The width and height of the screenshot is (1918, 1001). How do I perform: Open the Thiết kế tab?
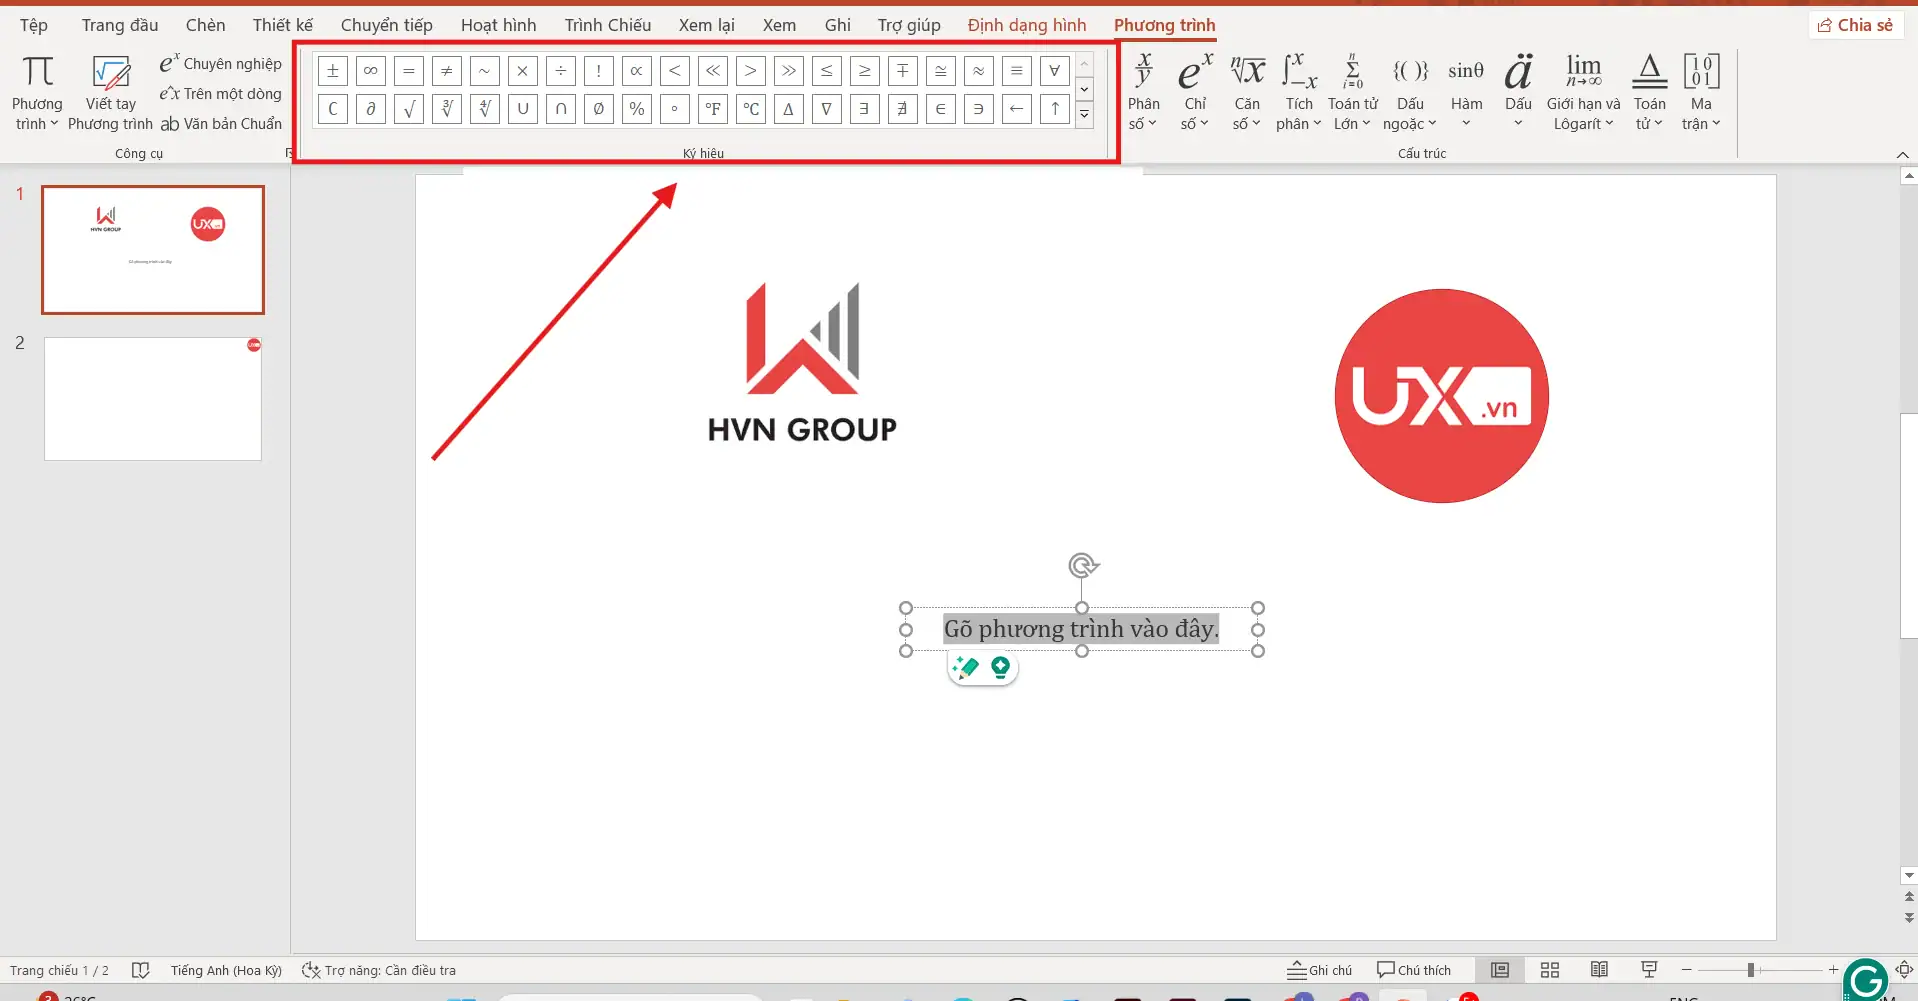(282, 25)
